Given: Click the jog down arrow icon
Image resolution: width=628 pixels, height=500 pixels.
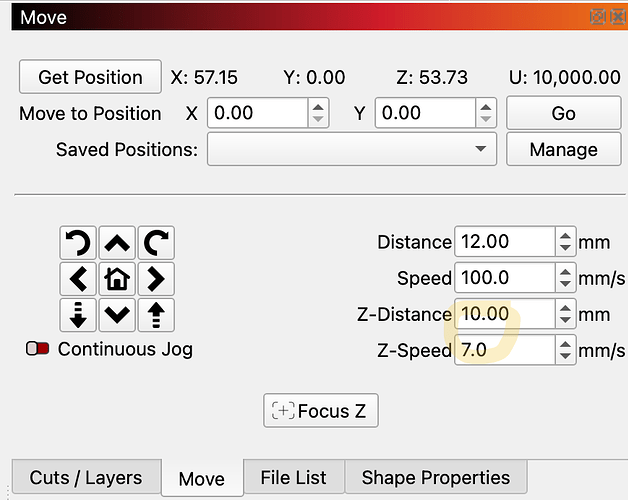Looking at the screenshot, I should (118, 314).
